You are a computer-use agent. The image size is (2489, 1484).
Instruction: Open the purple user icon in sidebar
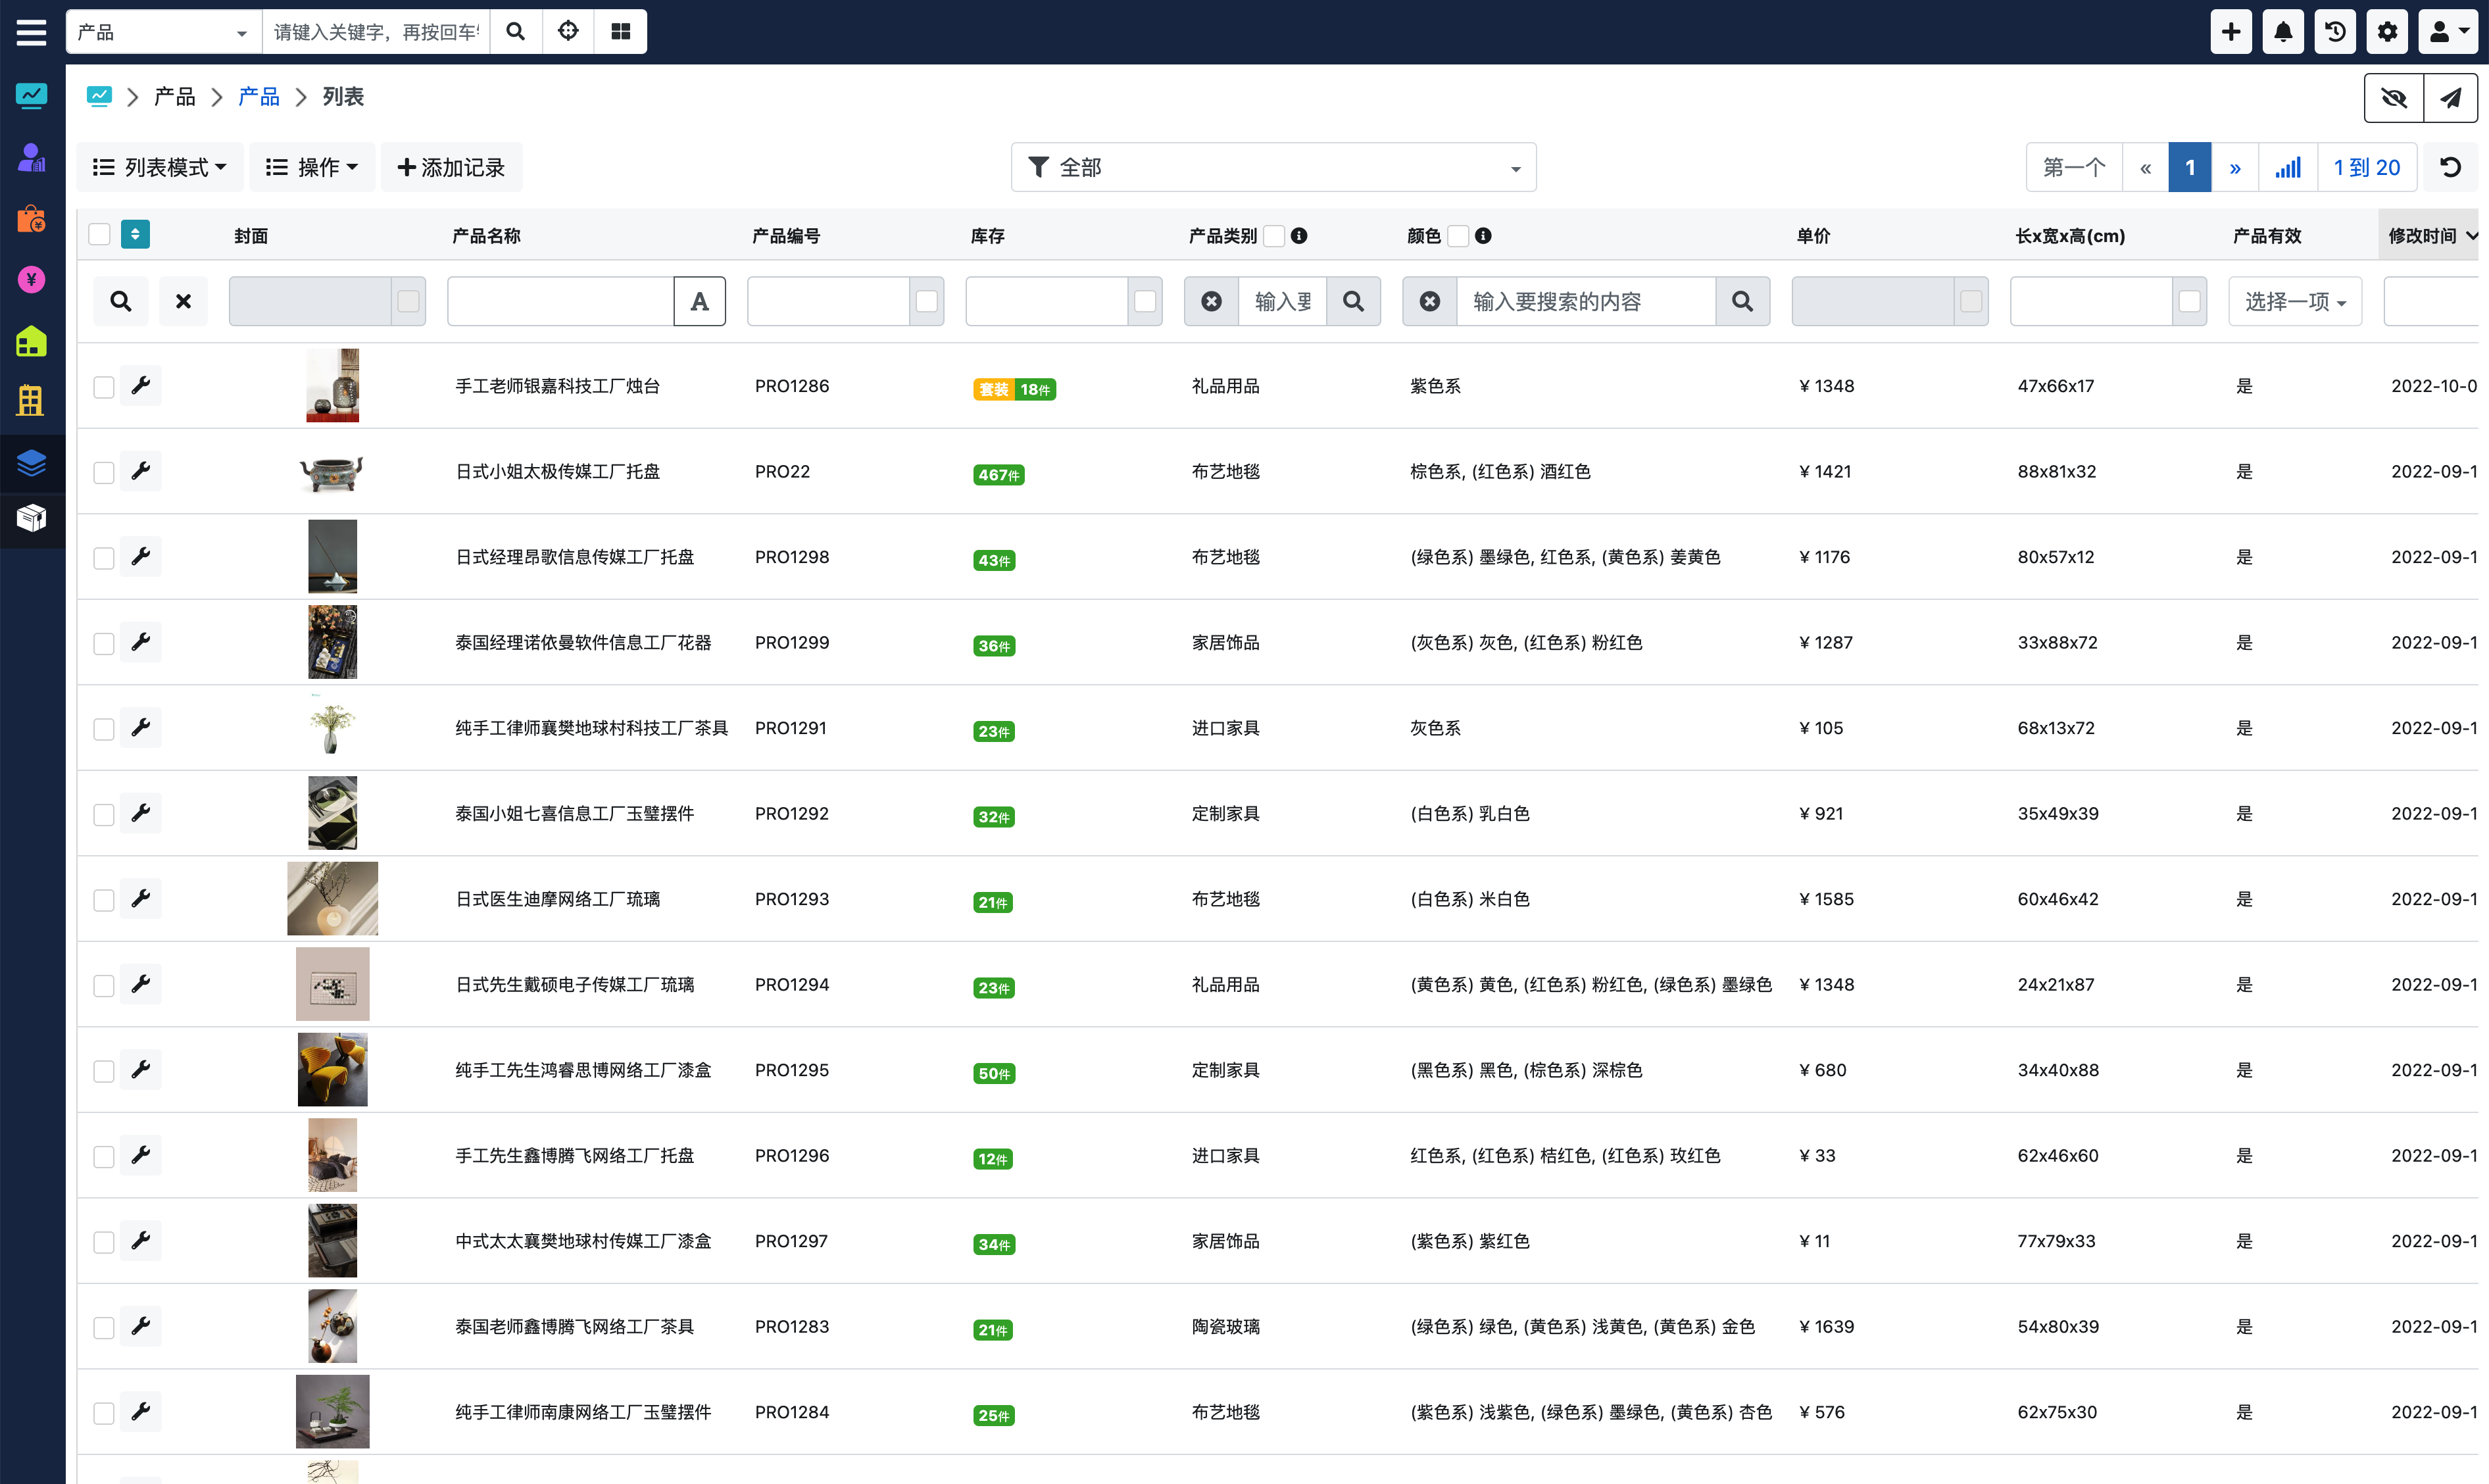31,158
